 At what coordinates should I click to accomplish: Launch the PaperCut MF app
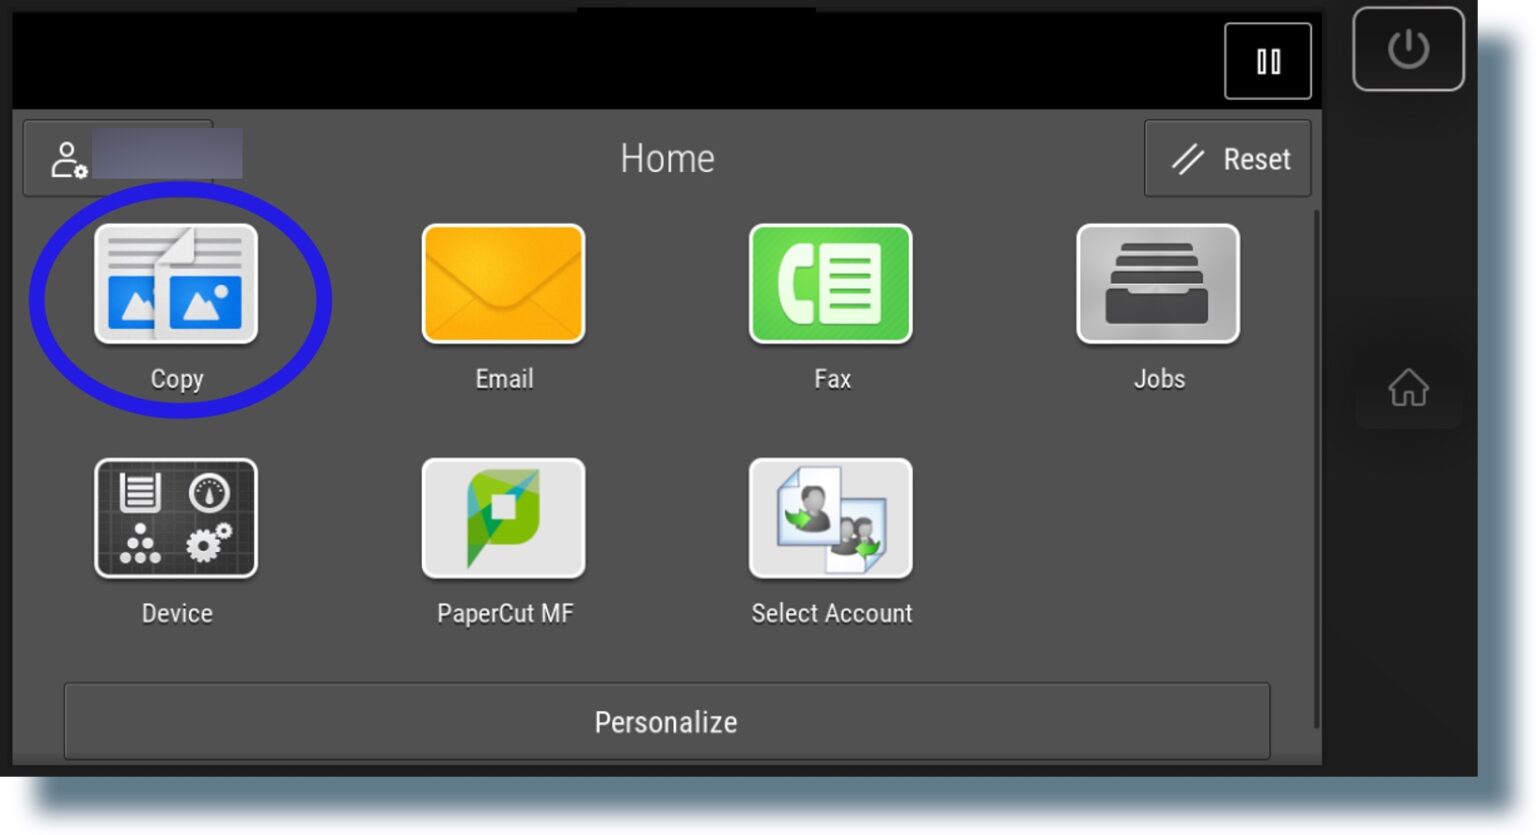(503, 518)
